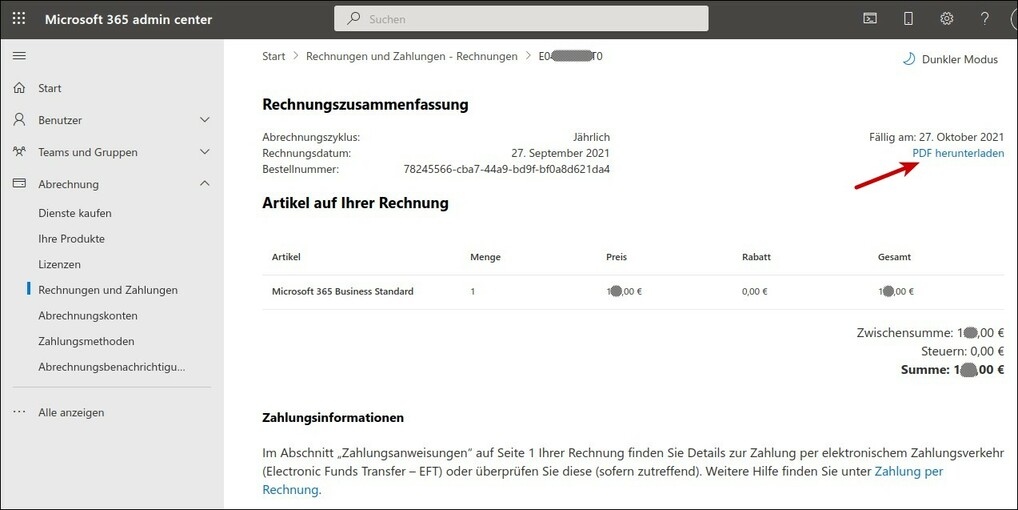1018x510 pixels.
Task: Go to Start breadcrumb link
Action: (x=273, y=57)
